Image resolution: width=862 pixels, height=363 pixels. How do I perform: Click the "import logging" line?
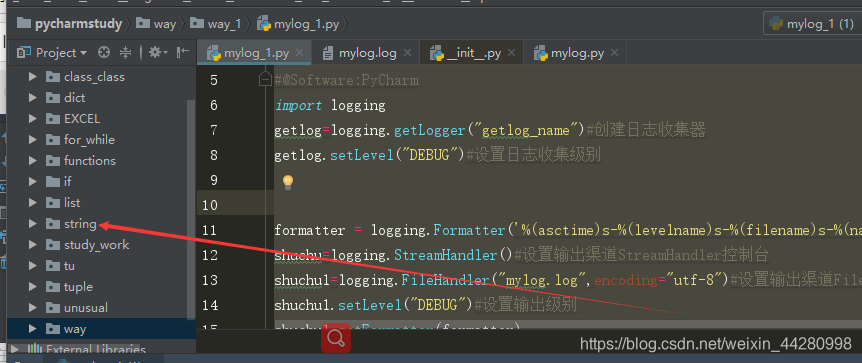click(x=330, y=105)
